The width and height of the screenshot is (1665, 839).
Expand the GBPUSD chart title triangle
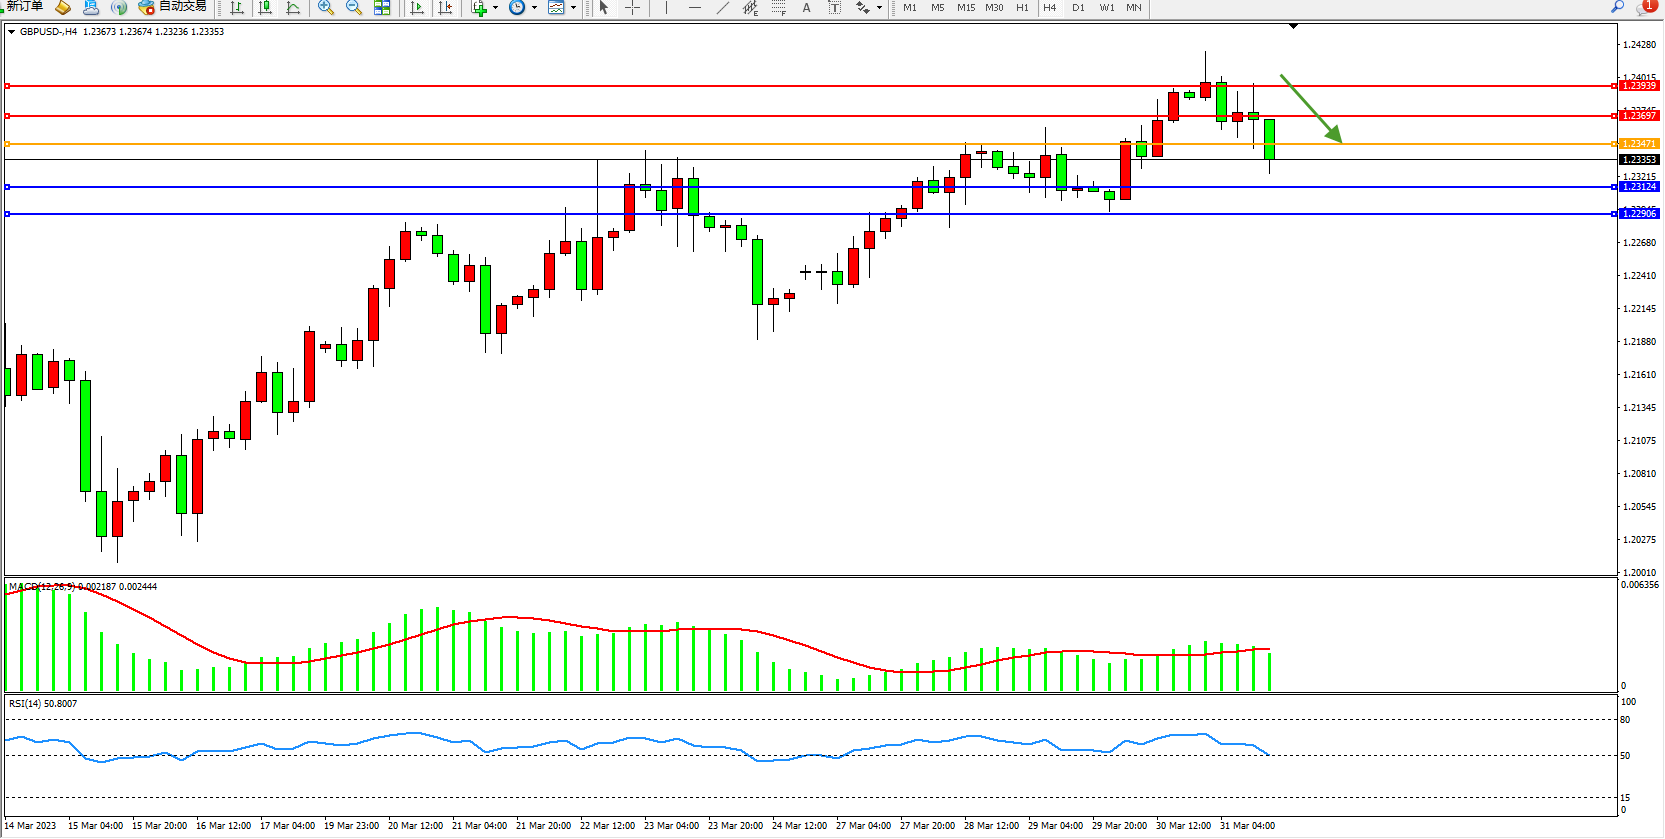tap(11, 32)
